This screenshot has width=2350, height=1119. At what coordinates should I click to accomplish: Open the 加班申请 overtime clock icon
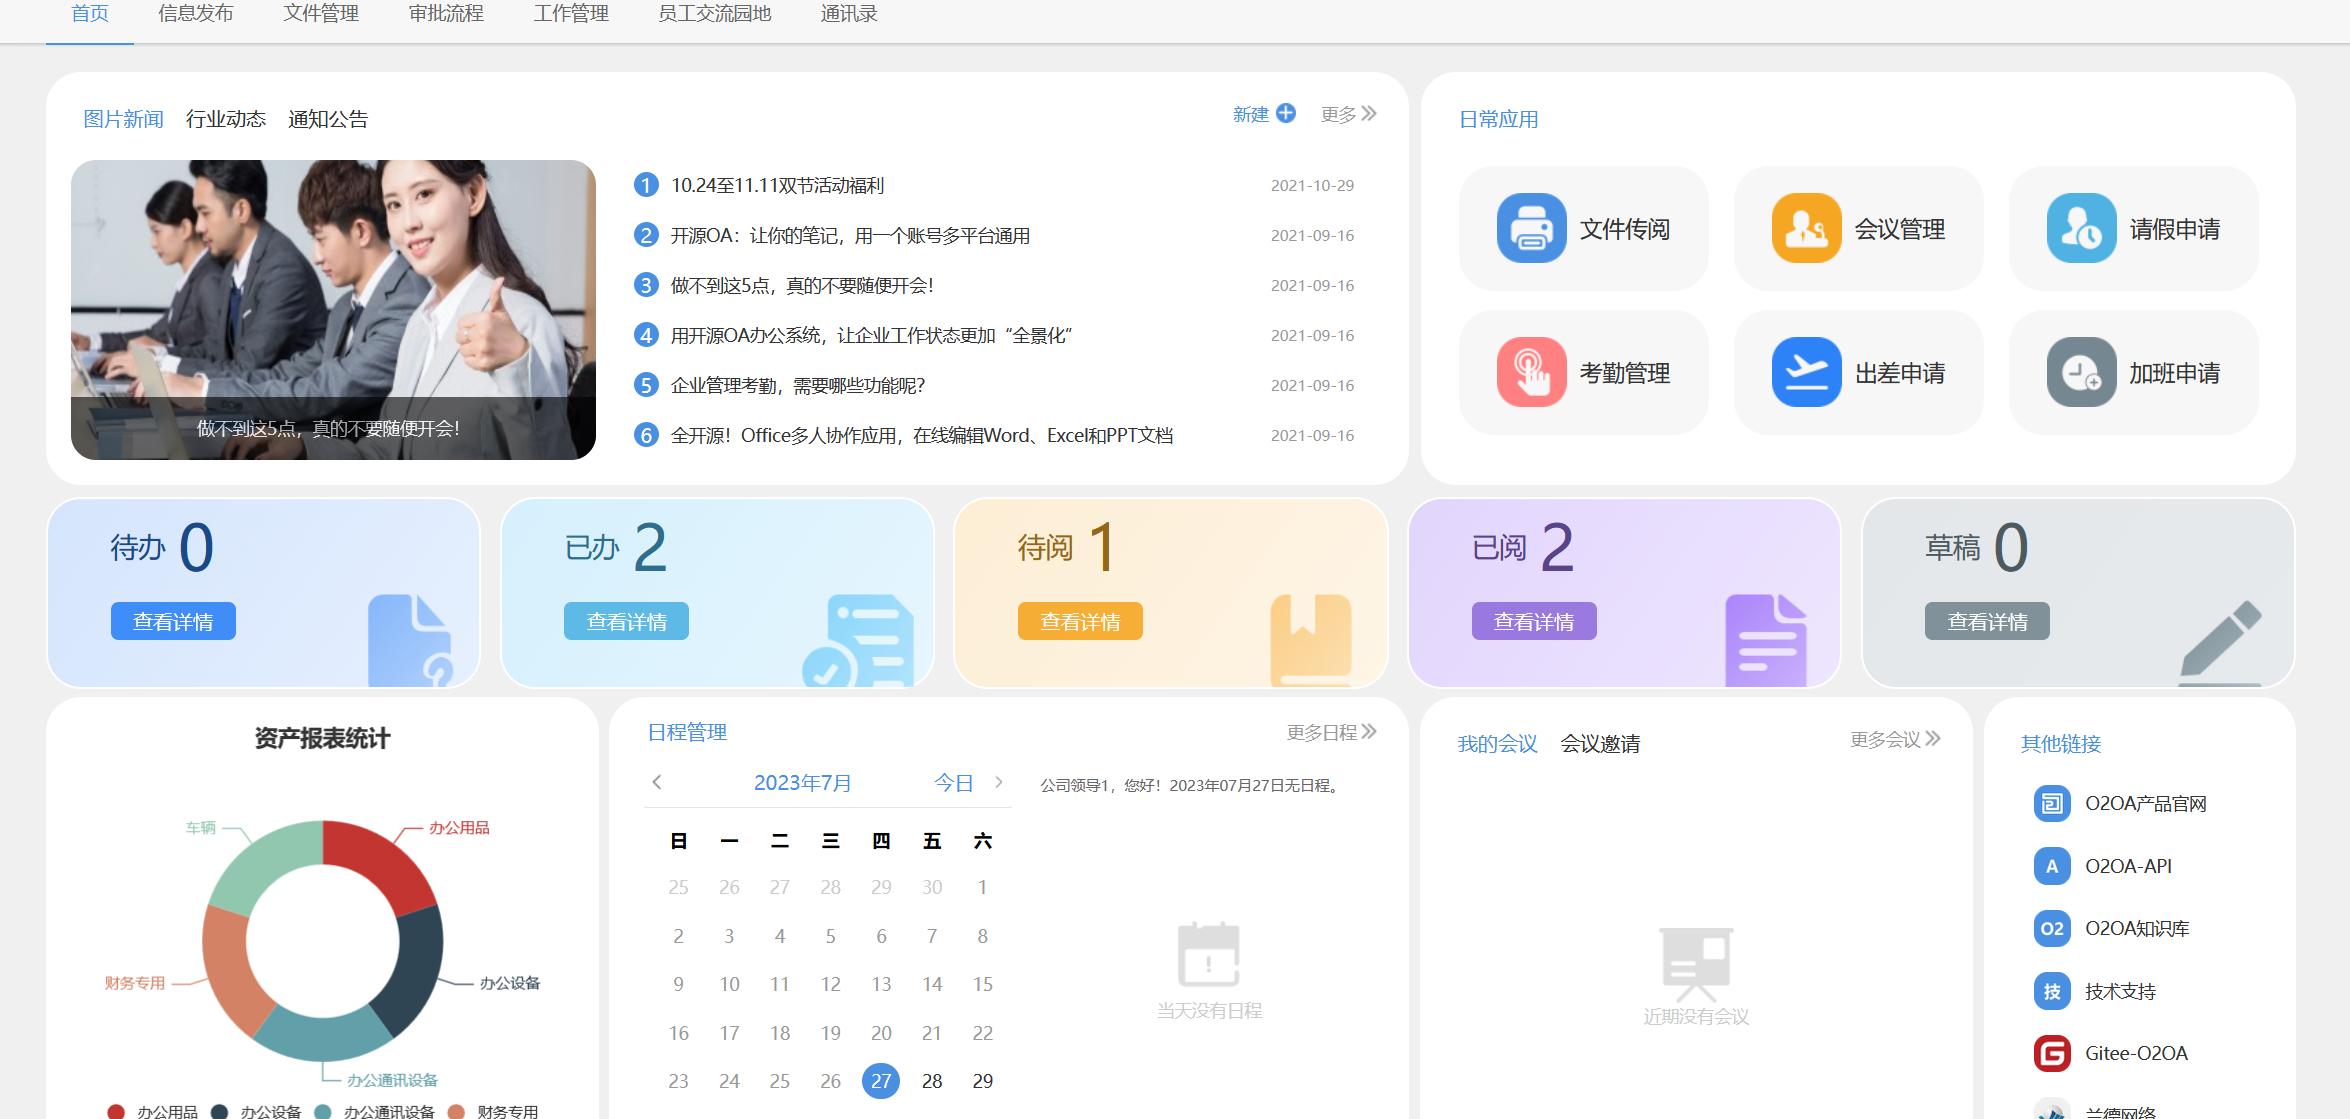tap(2081, 373)
